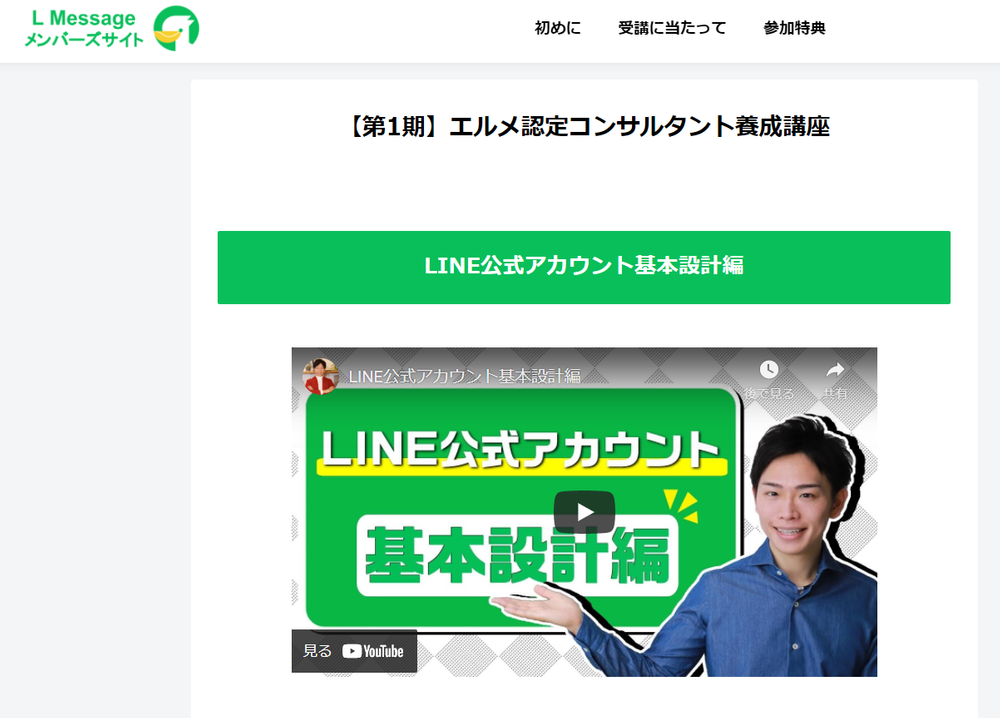Click the 共有 label under the share arrow
1000x718 pixels.
pos(835,393)
